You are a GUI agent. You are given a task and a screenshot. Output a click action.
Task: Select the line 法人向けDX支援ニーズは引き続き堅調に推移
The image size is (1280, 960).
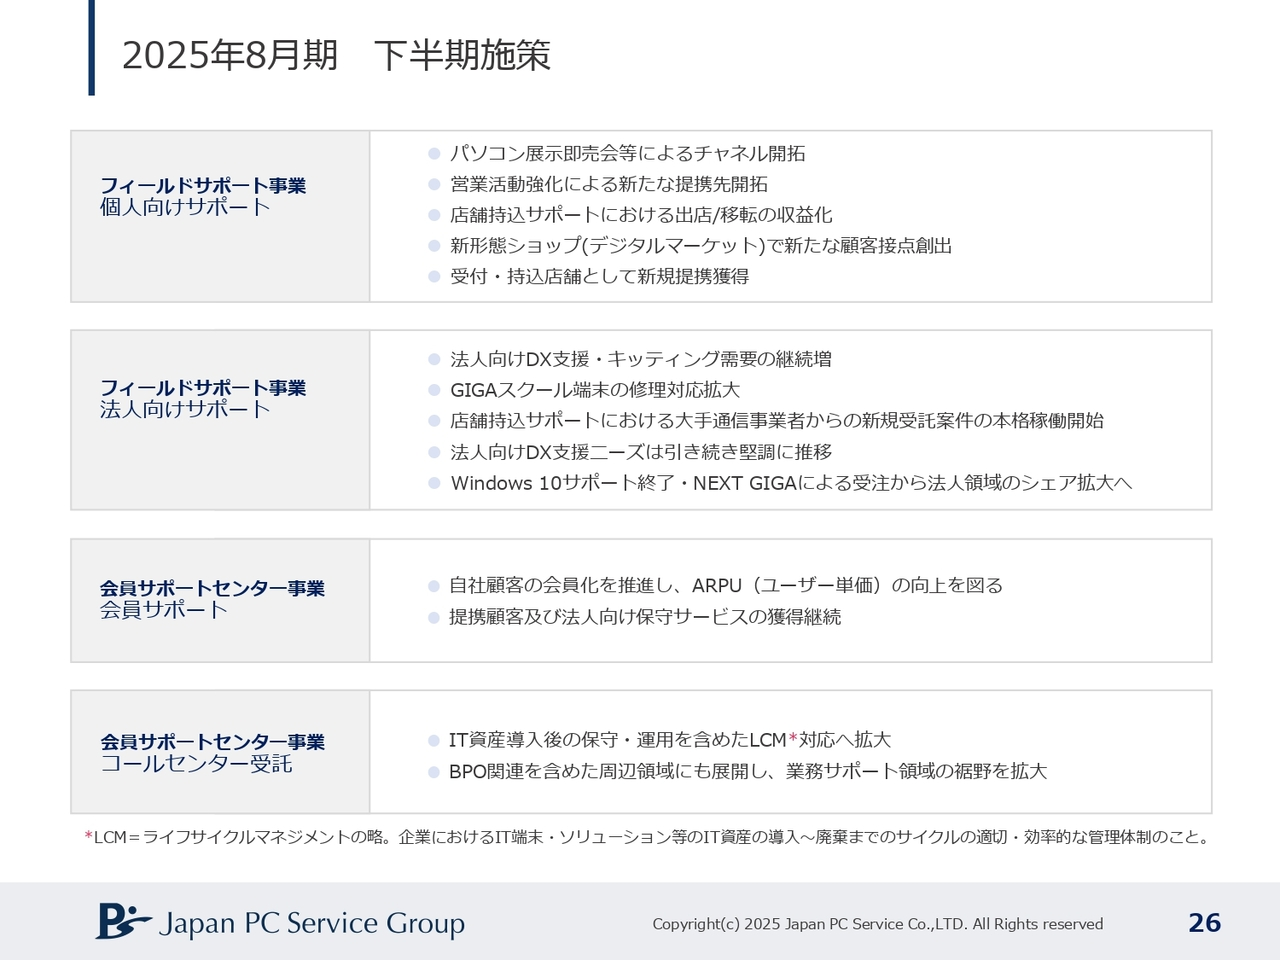641,452
